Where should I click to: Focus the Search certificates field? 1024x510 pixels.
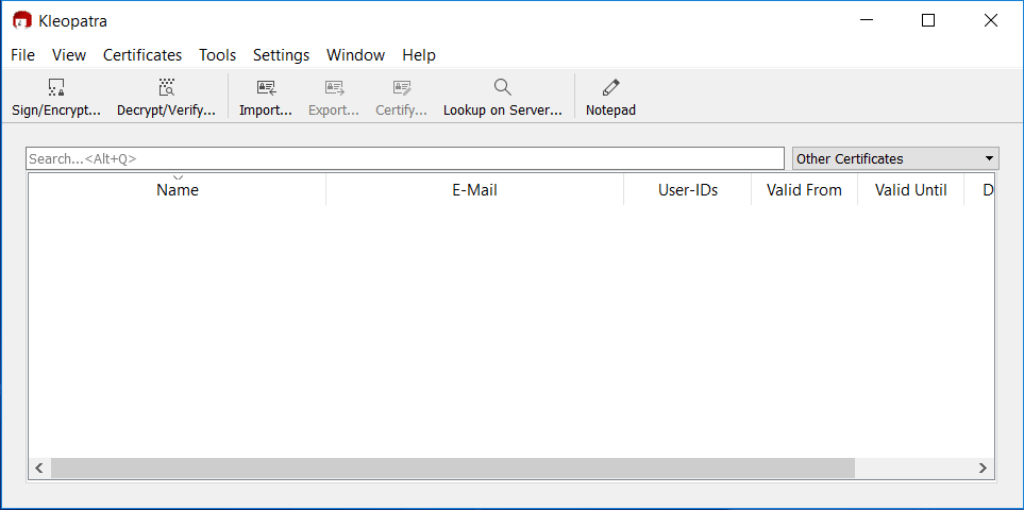coord(405,159)
